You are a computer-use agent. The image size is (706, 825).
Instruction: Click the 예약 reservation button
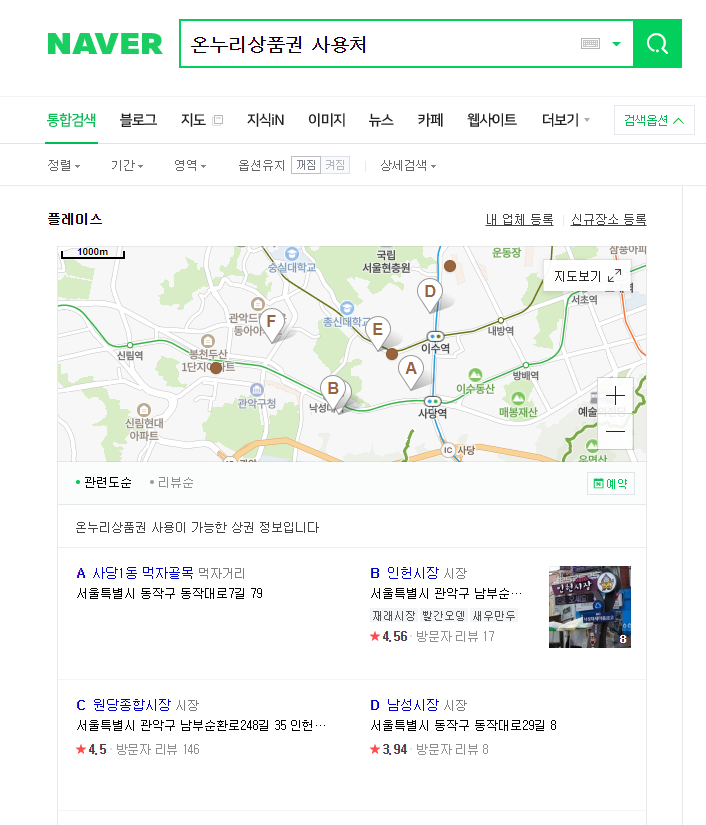pos(611,484)
